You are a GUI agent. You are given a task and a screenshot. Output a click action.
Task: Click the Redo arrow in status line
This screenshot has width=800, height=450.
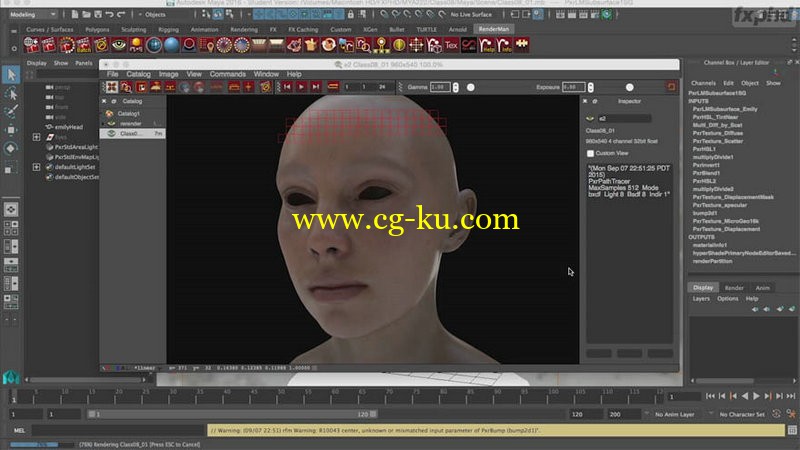[121, 14]
